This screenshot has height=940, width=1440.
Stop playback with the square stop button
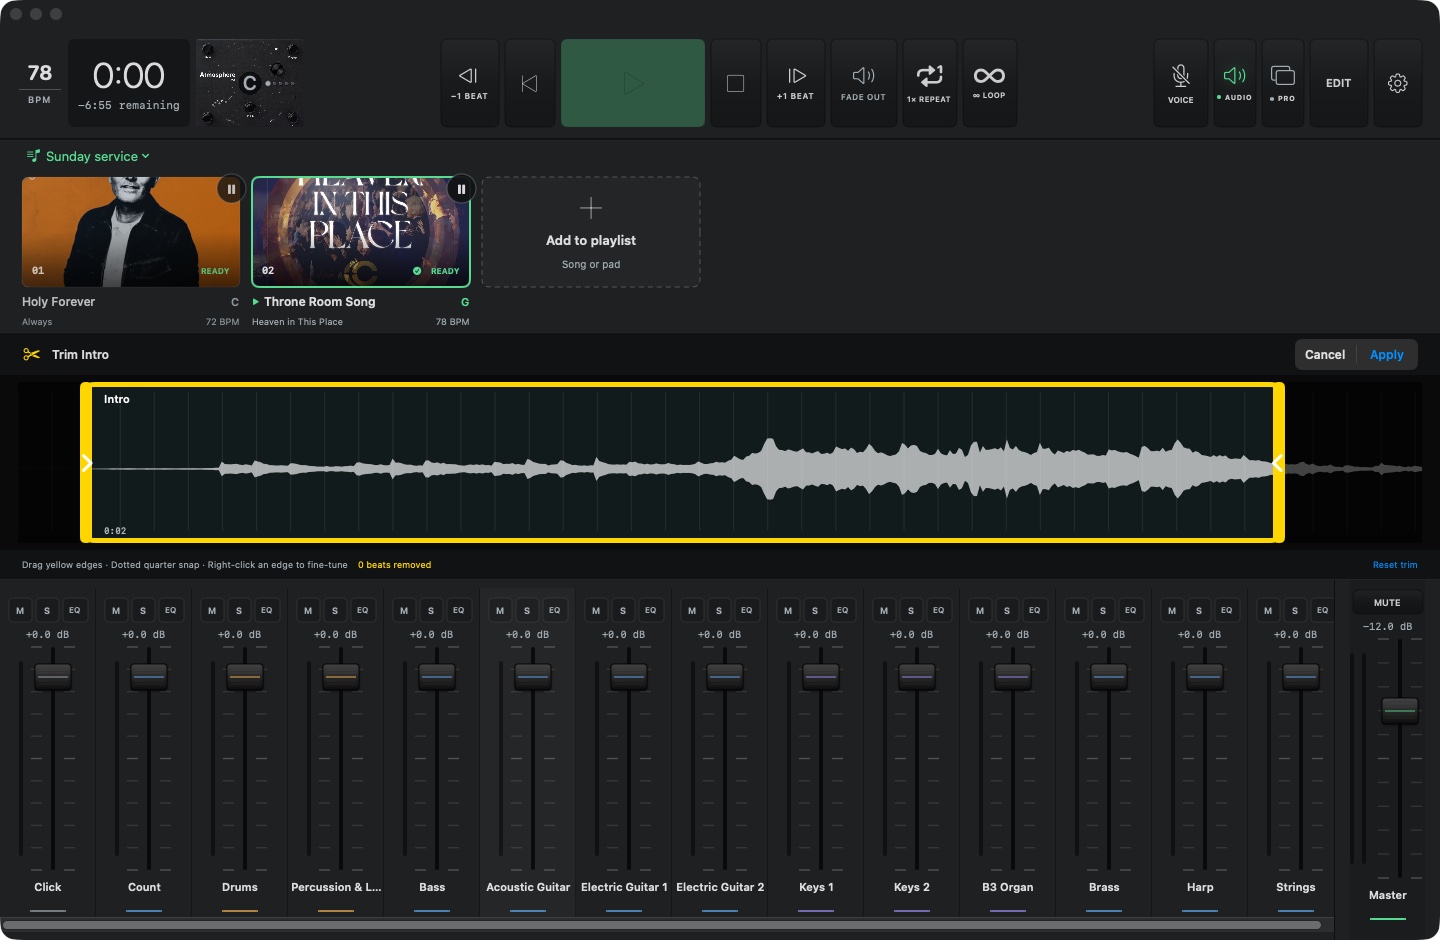click(735, 83)
